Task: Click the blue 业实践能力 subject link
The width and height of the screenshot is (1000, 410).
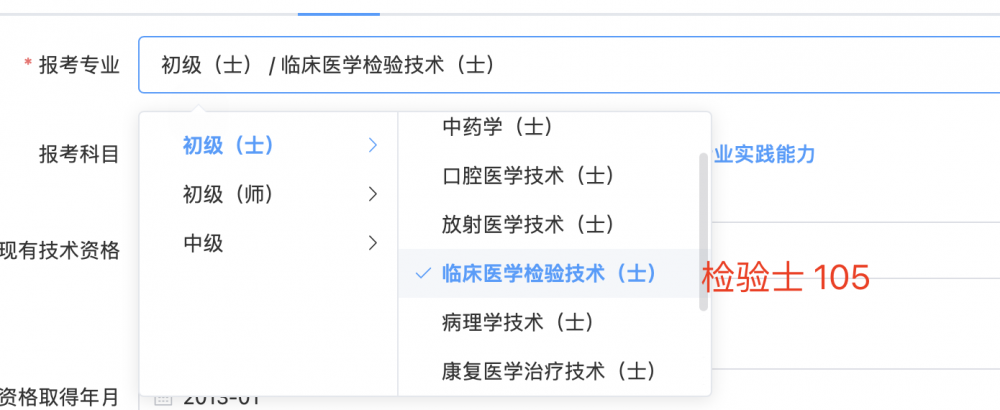Action: click(764, 154)
